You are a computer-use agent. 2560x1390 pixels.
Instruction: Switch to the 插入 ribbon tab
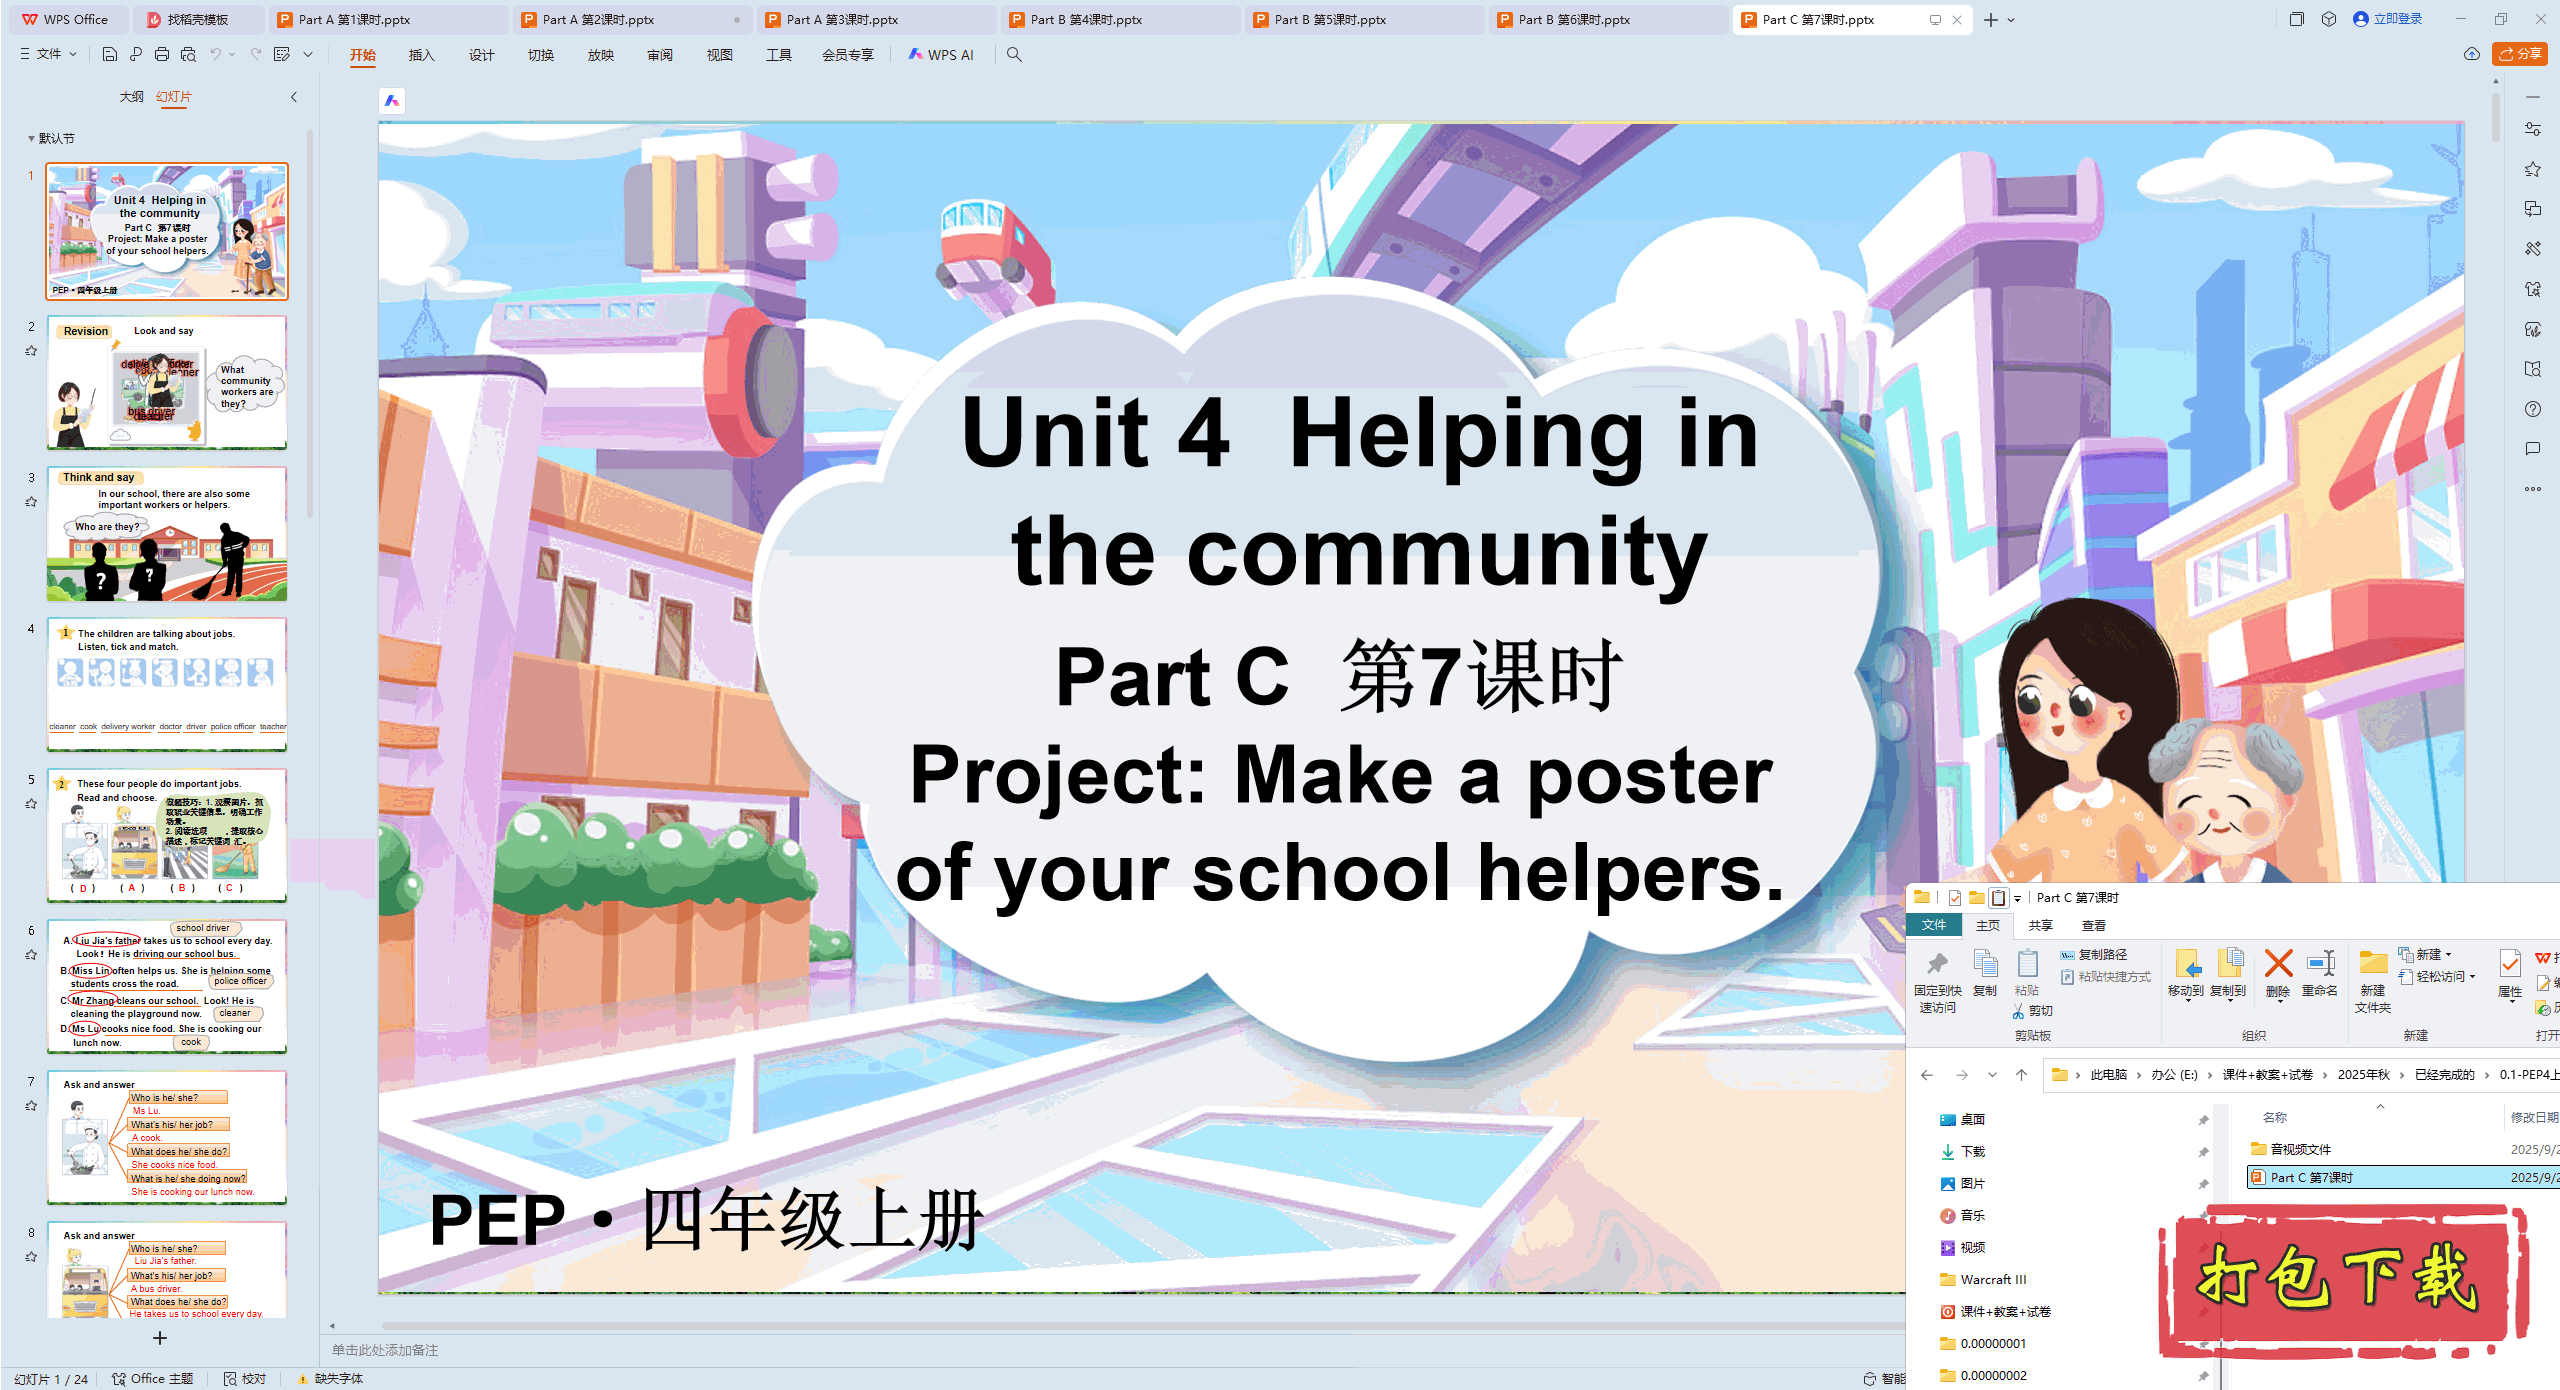pos(421,55)
